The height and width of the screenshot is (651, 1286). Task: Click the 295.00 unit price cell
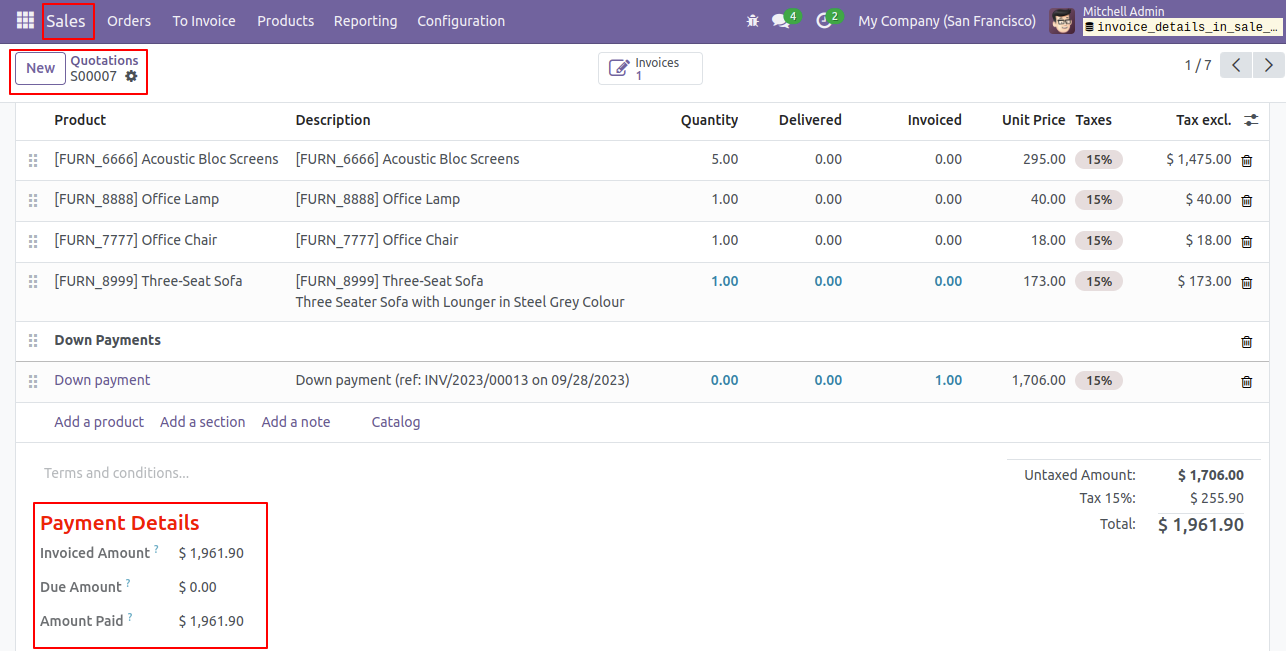pos(1044,159)
